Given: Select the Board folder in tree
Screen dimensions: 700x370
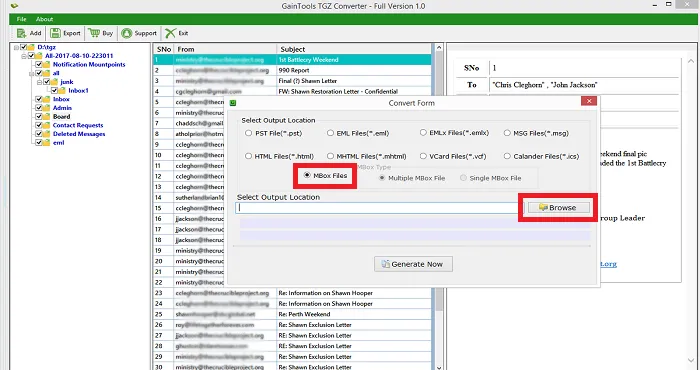Looking at the screenshot, I should pos(62,116).
